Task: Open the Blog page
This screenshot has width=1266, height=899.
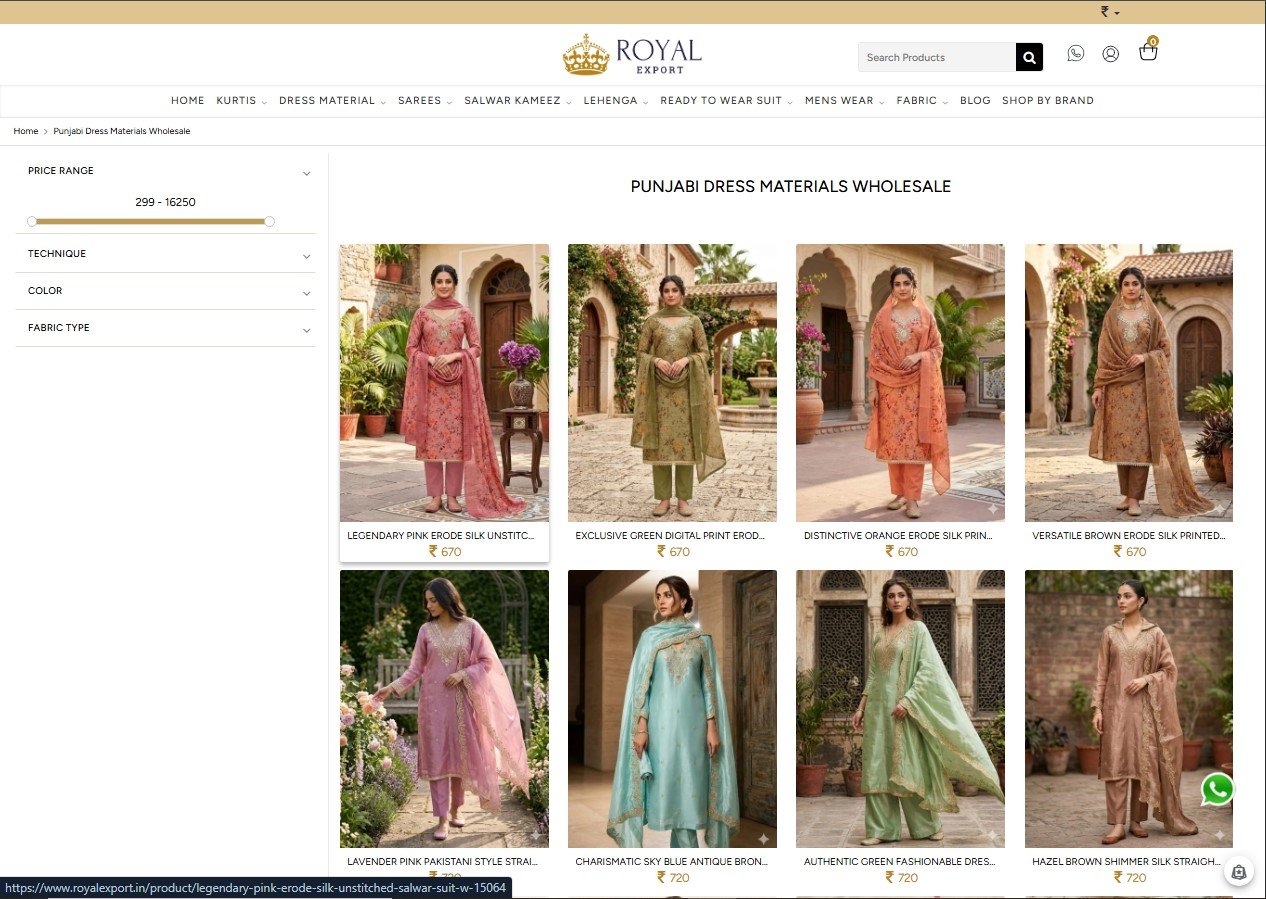Action: tap(975, 101)
